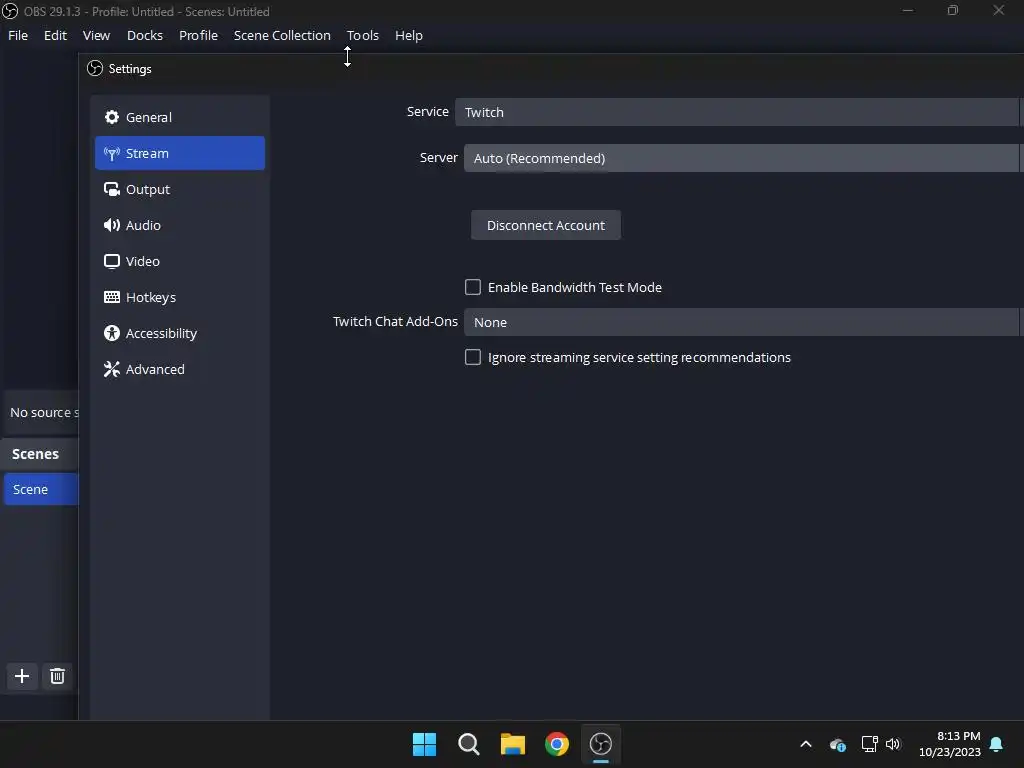
Task: Enable Bandwidth Test Mode checkbox
Action: coord(473,287)
